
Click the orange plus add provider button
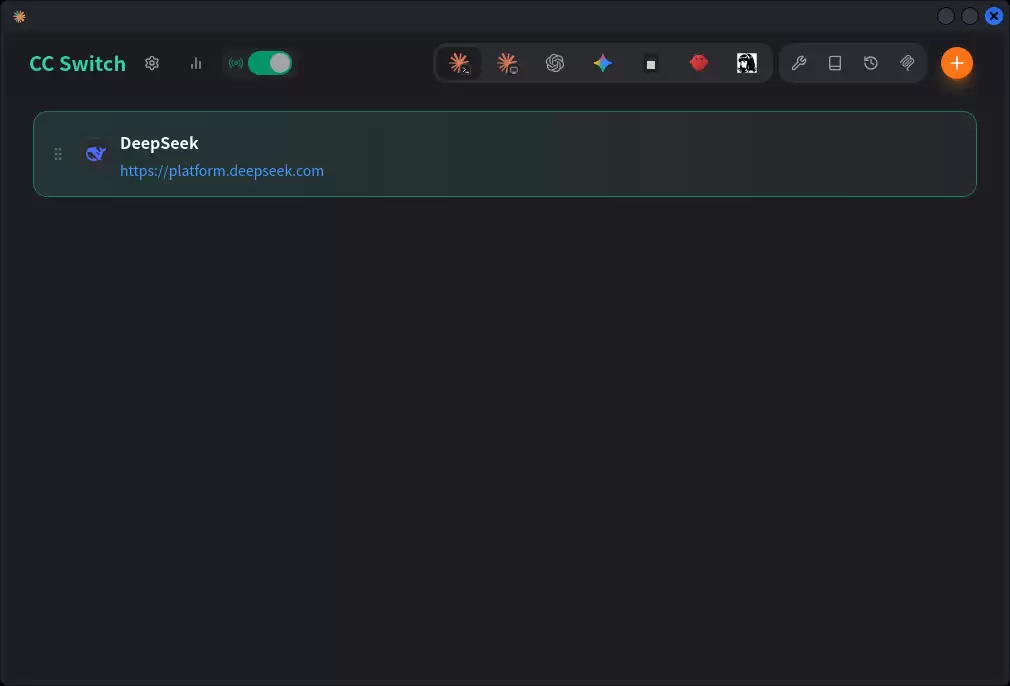point(957,63)
